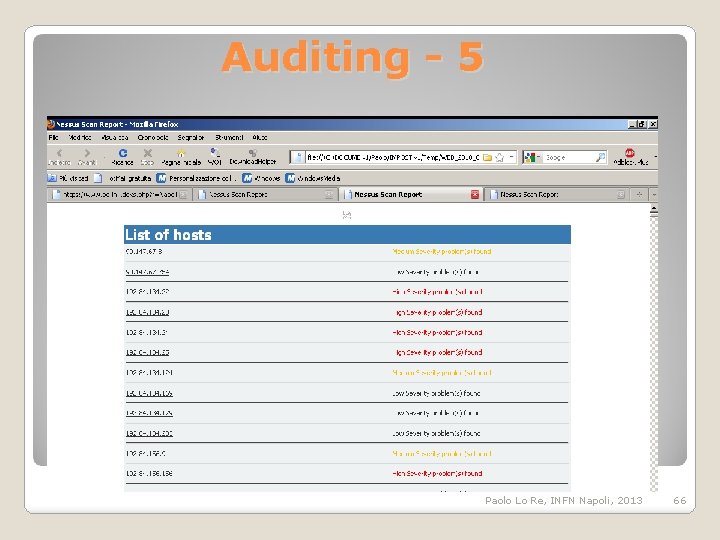
Task: Open the Windows bookmark
Action: click(x=261, y=178)
